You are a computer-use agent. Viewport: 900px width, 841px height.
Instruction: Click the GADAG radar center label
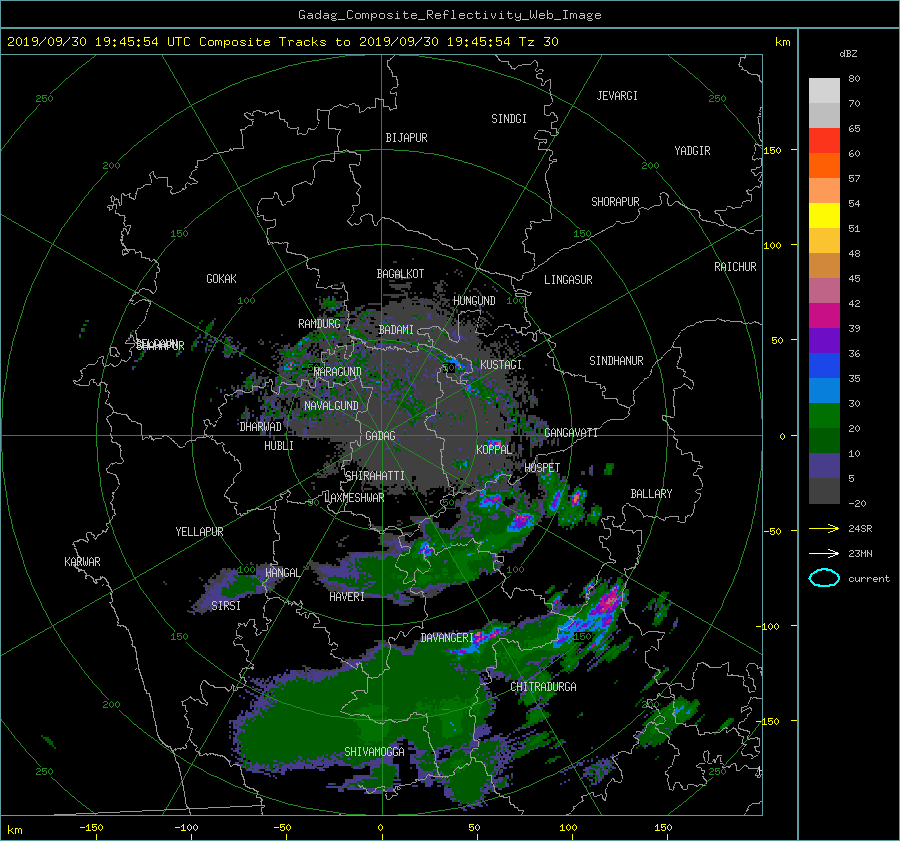point(380,436)
